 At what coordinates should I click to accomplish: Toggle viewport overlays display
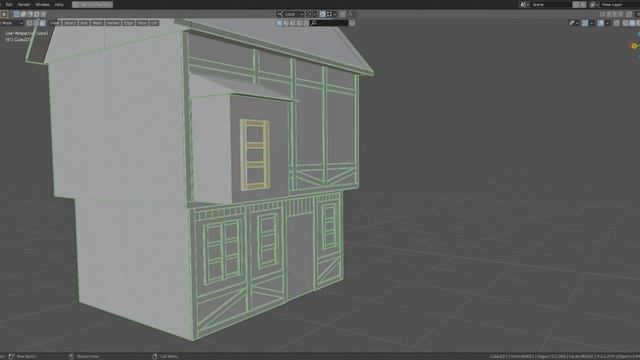click(601, 23)
